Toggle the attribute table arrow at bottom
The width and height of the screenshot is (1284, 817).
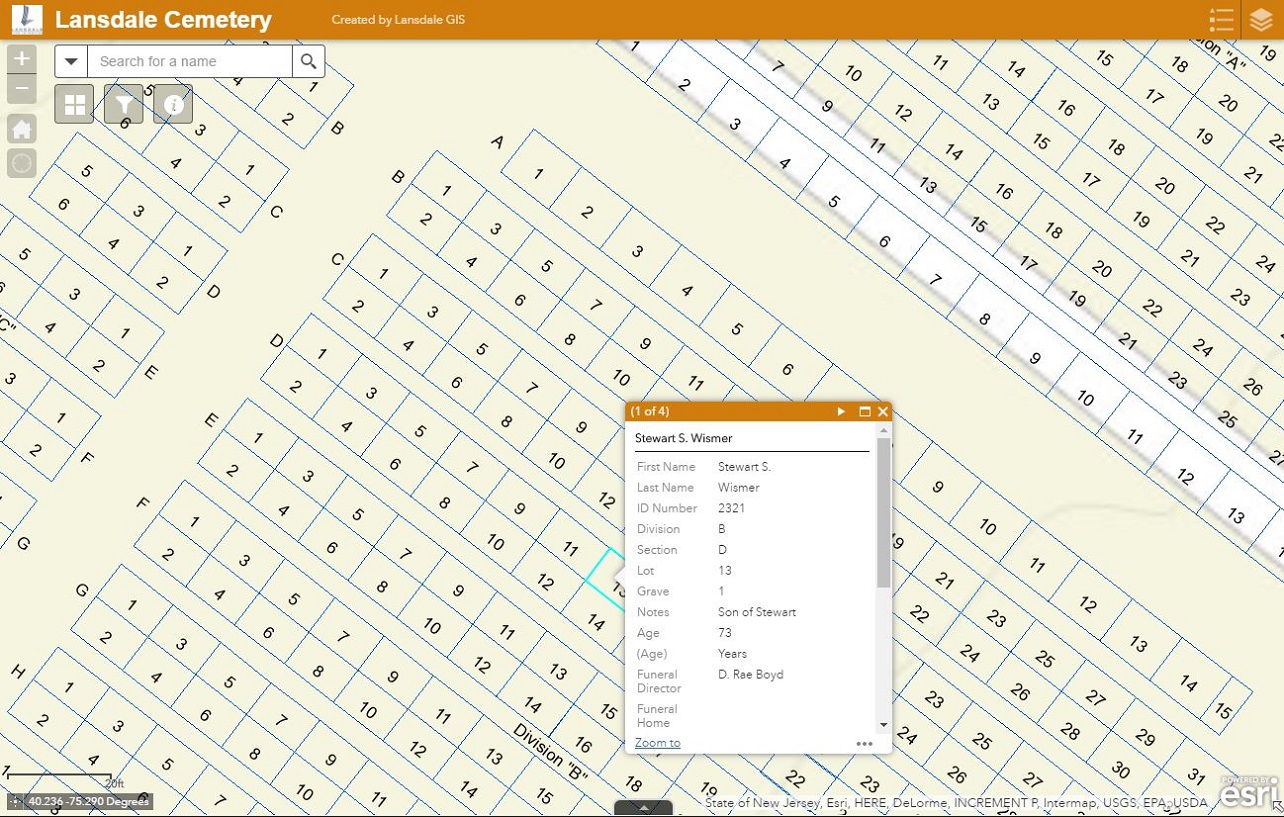643,808
